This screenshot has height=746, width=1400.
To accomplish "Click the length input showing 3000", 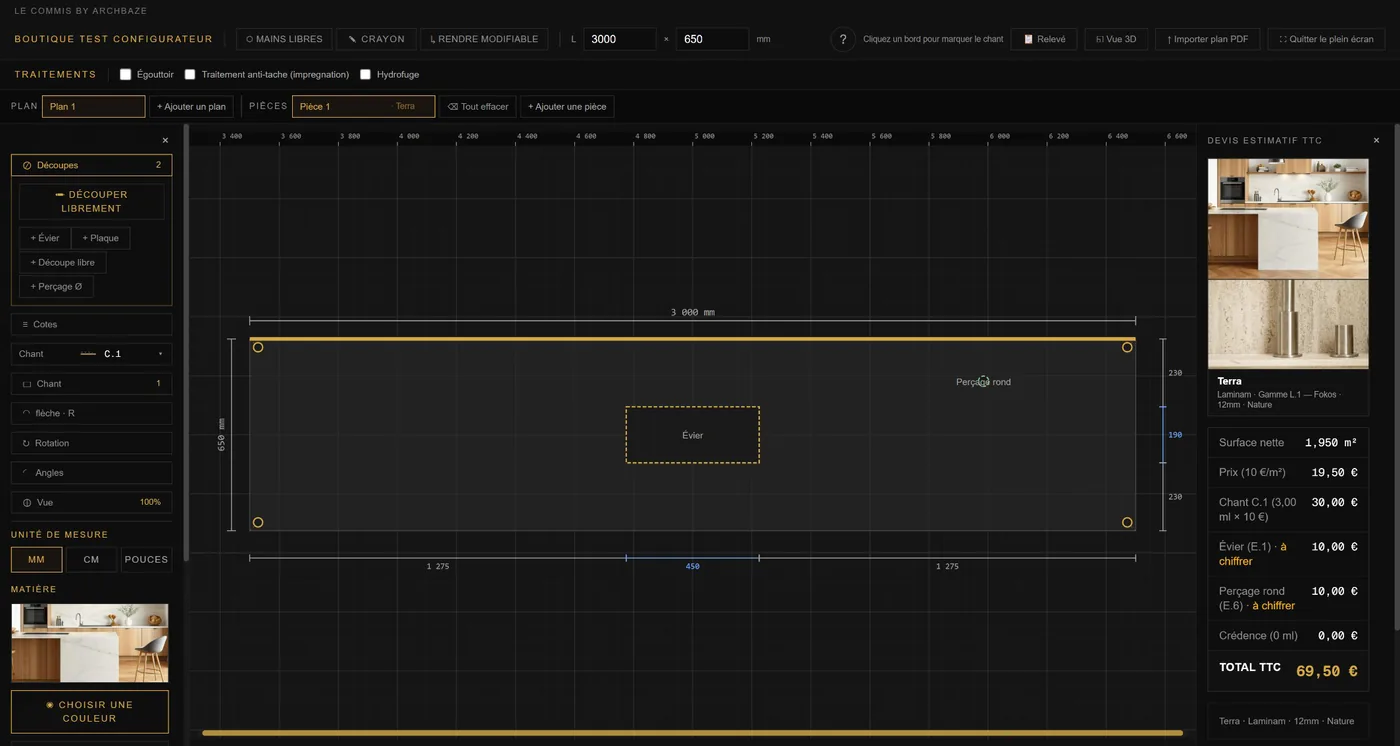I will coord(620,39).
